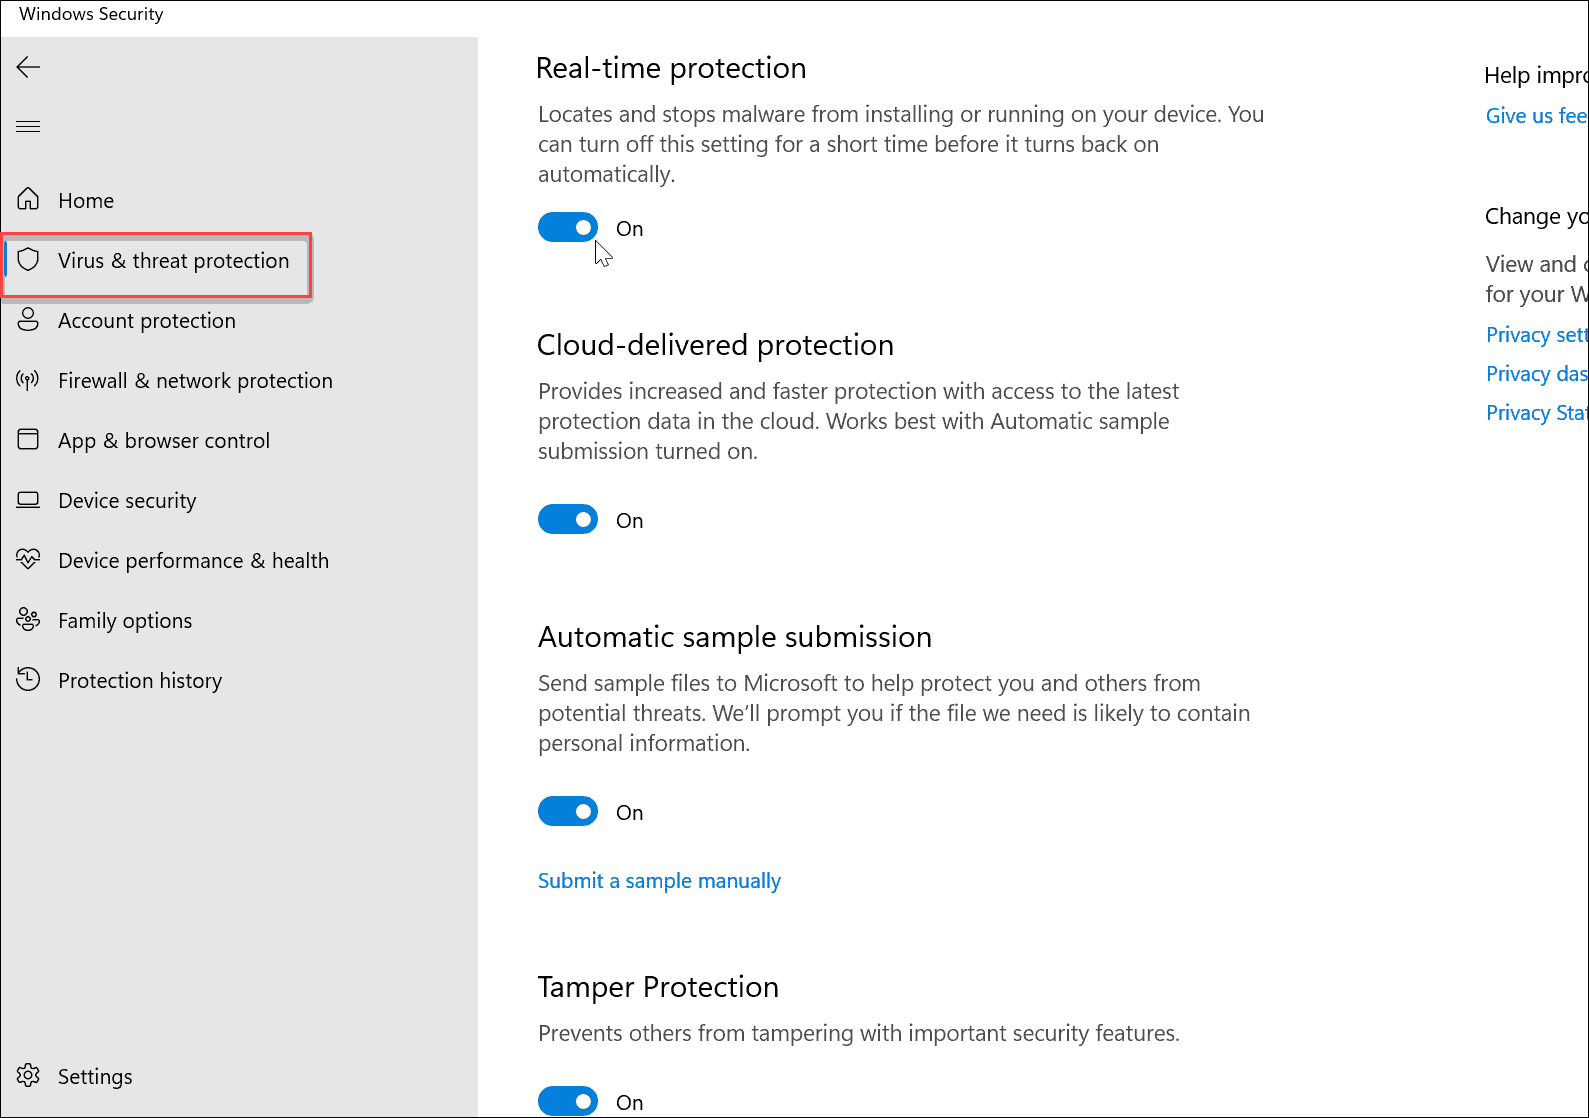The width and height of the screenshot is (1589, 1118).
Task: Go to Home in sidebar
Action: [x=86, y=200]
